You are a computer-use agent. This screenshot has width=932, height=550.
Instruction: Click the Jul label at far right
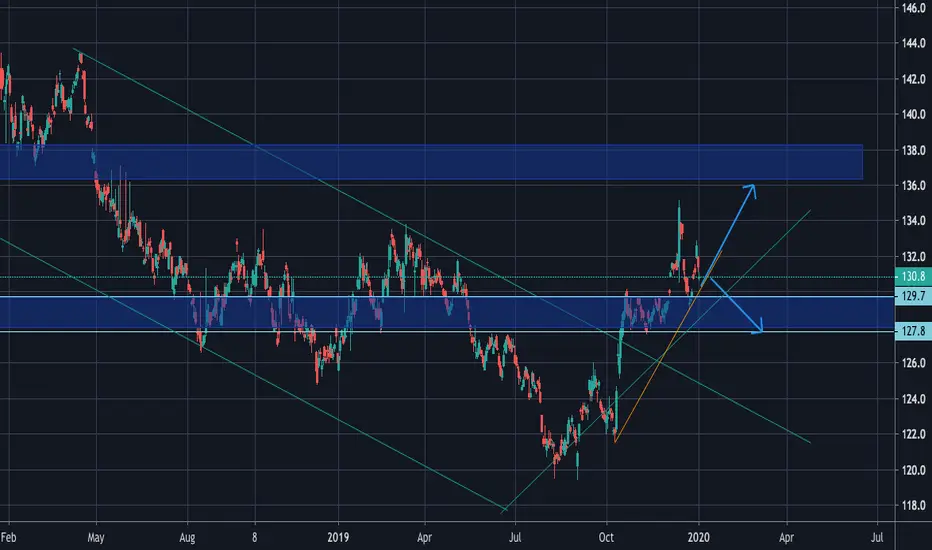click(877, 538)
